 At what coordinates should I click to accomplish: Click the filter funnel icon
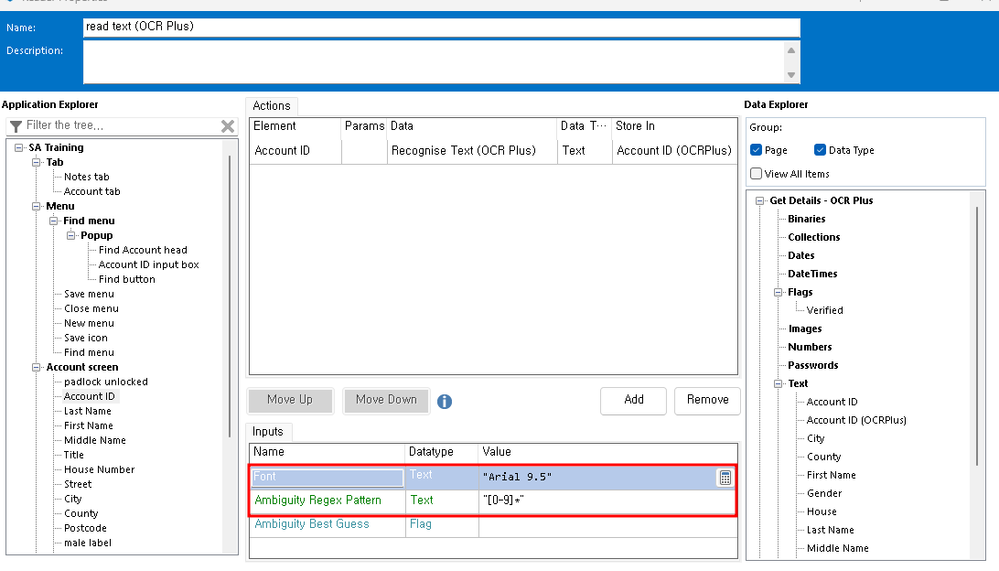coord(15,126)
